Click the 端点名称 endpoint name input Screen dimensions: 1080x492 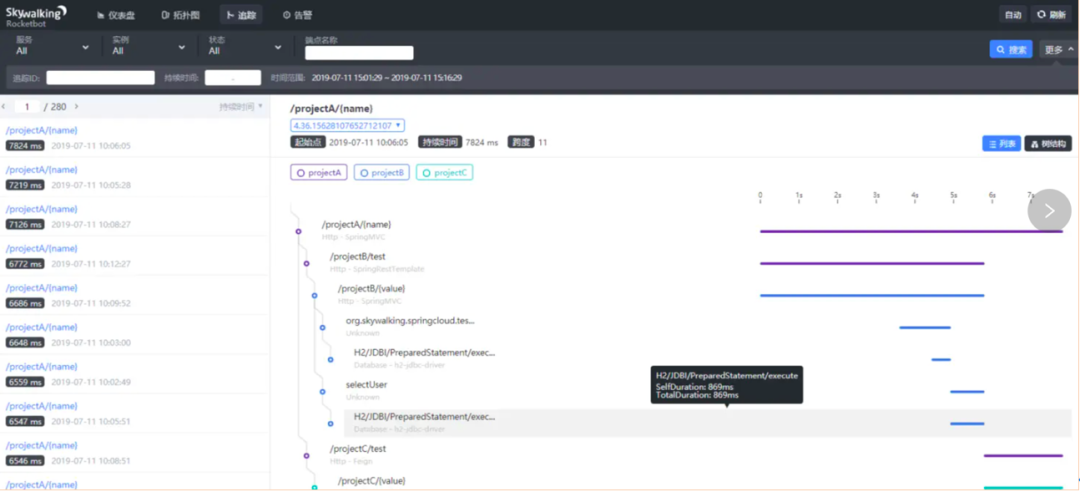(x=359, y=53)
